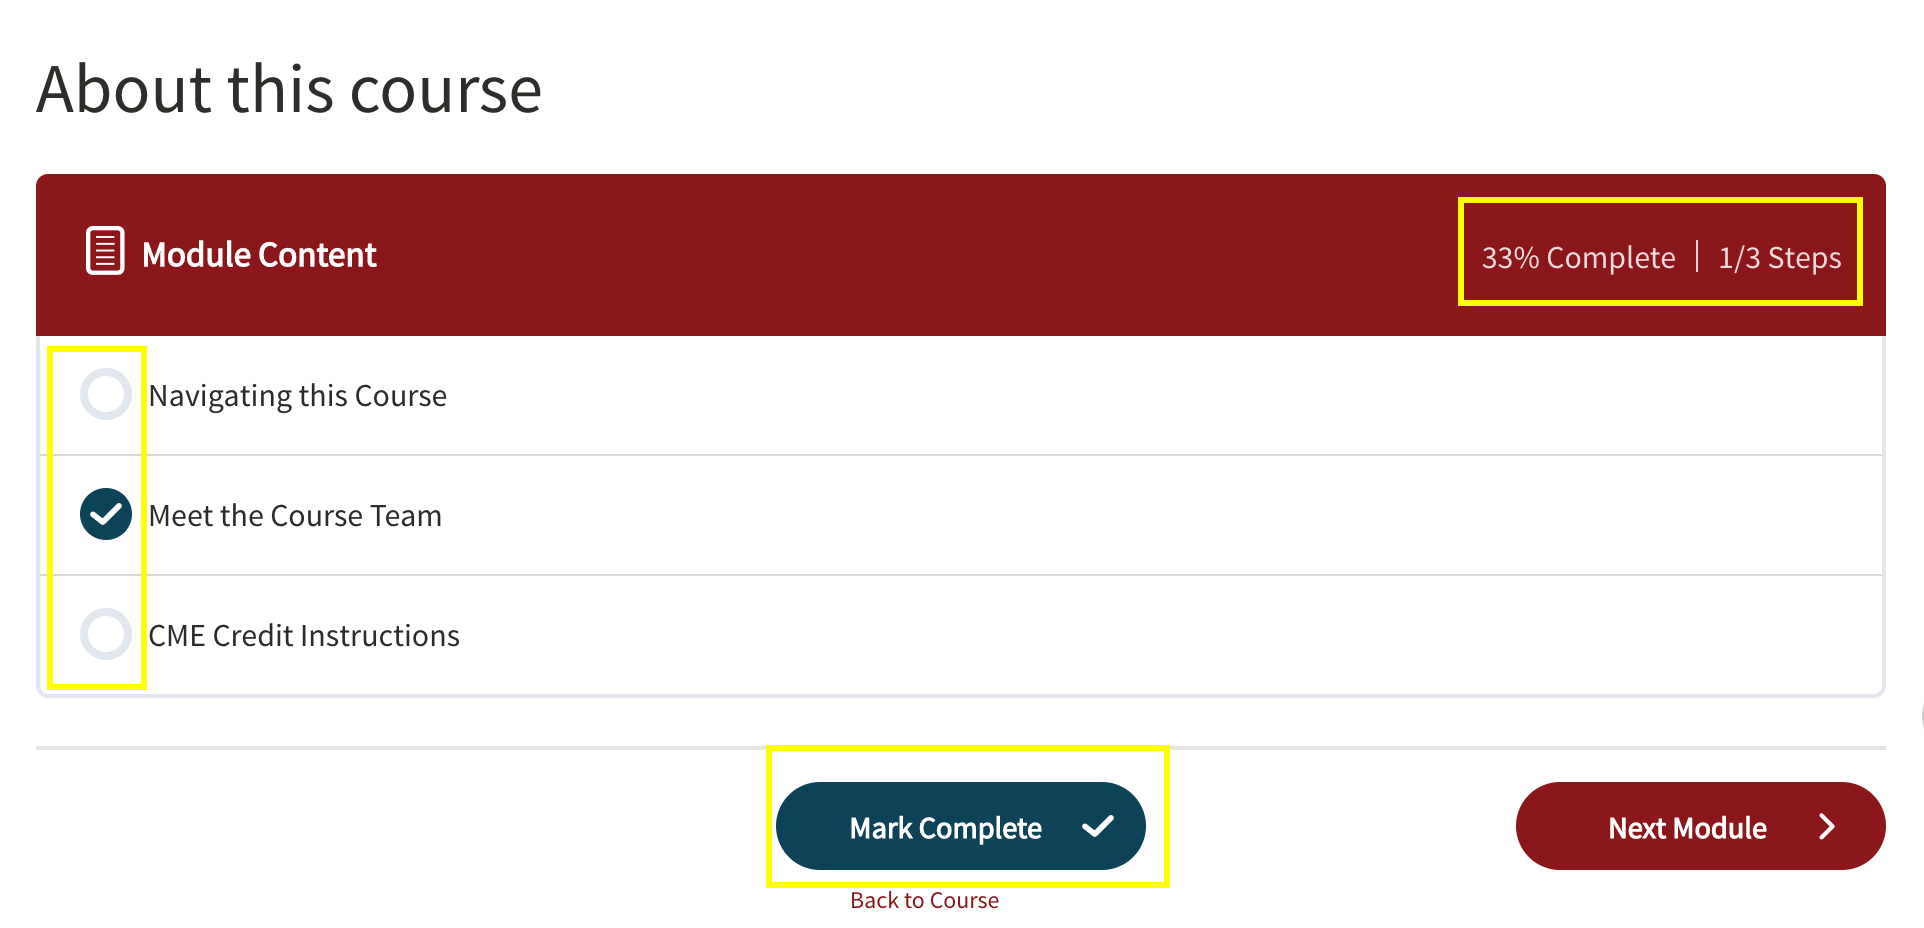The image size is (1924, 928).
Task: Open the Navigating this Course lesson
Action: tap(298, 396)
